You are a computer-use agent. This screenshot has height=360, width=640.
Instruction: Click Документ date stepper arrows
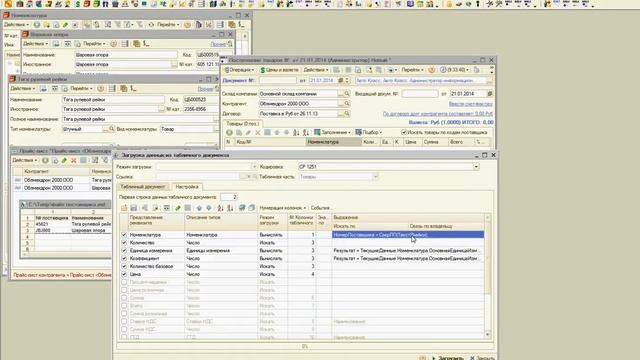(x=347, y=80)
